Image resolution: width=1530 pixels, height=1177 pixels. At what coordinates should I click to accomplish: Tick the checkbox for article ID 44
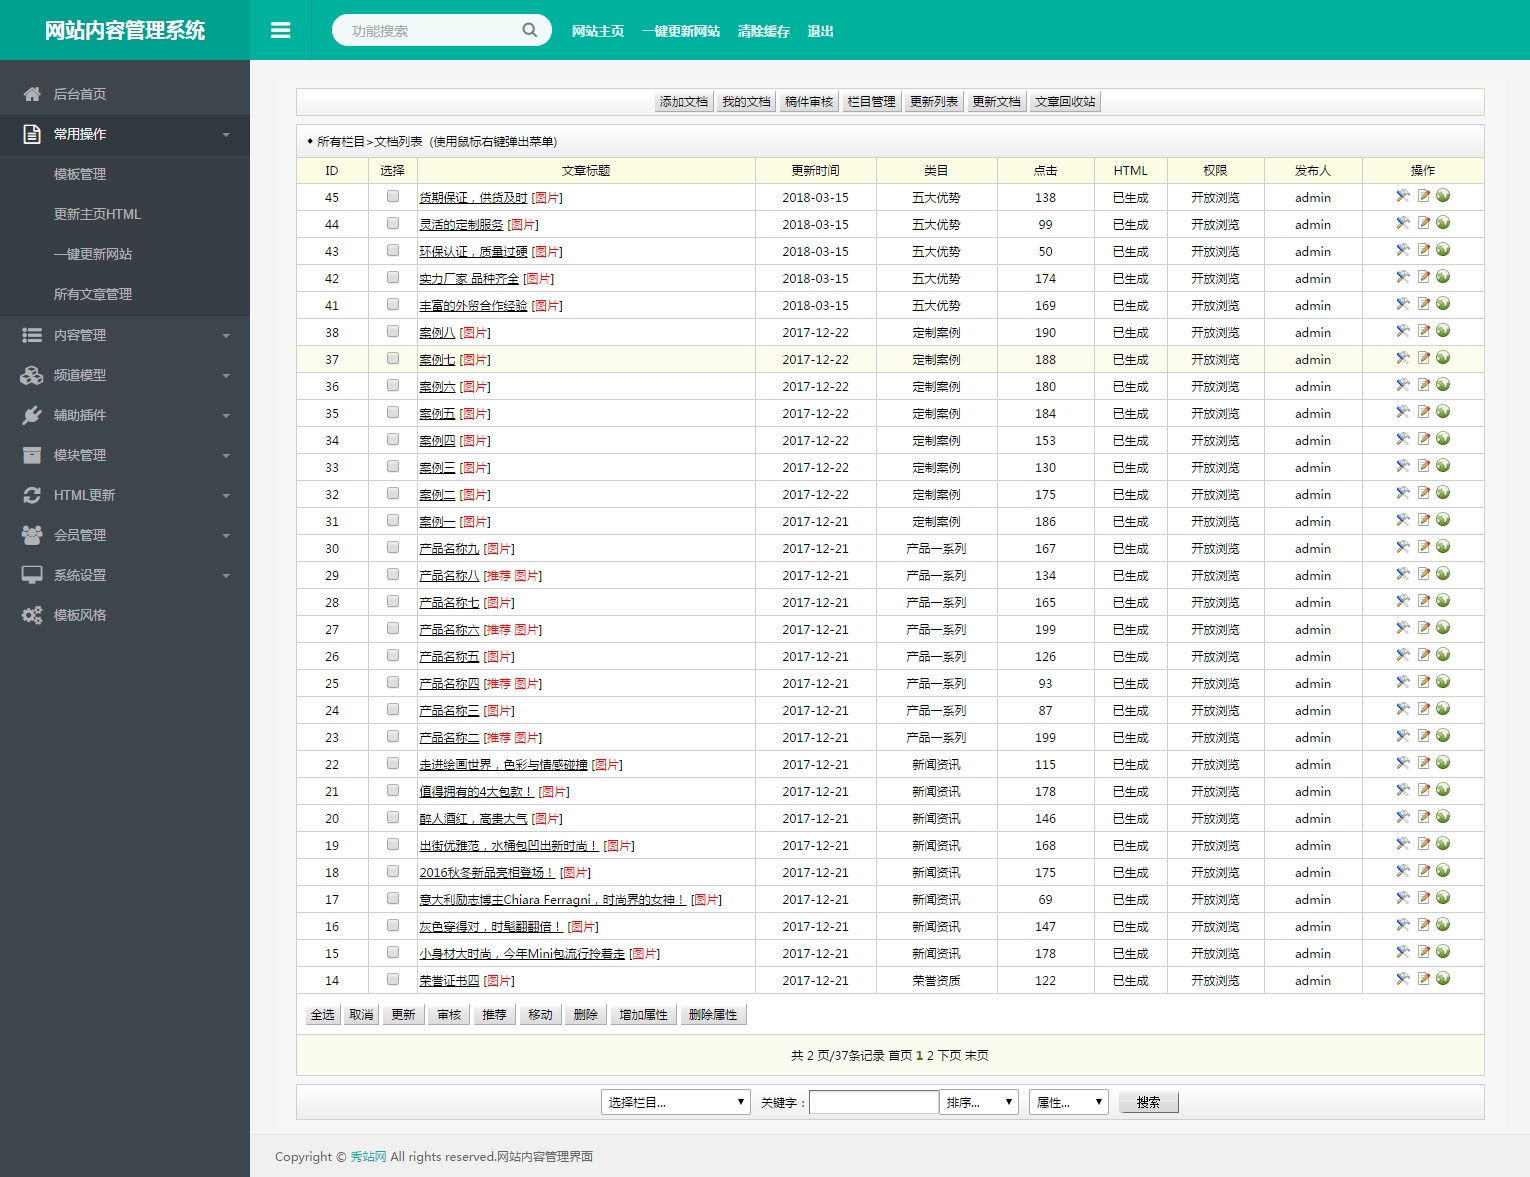coord(393,224)
